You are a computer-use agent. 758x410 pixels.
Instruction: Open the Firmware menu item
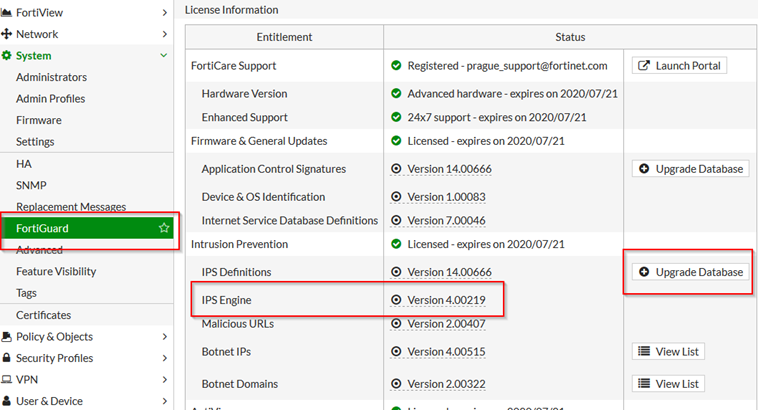pos(38,120)
